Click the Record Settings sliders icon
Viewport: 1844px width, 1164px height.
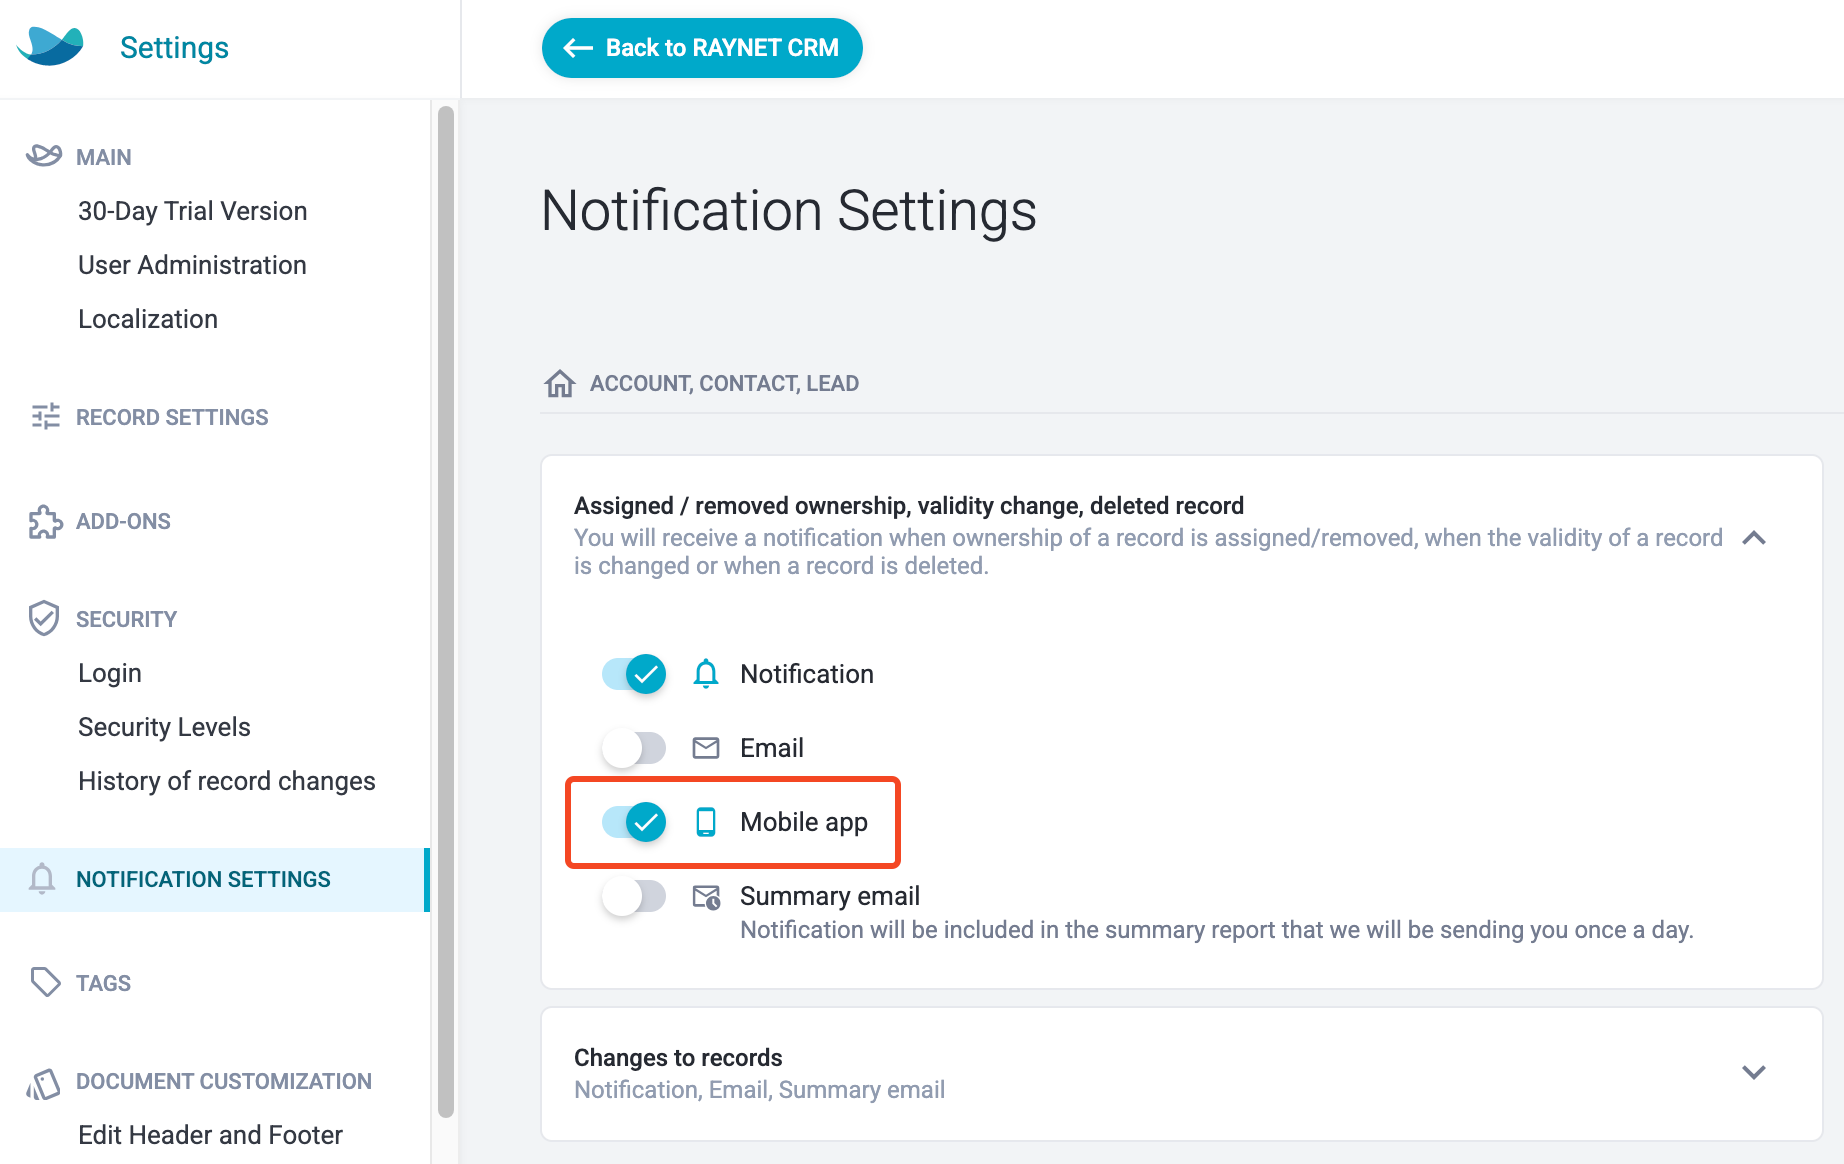coord(45,416)
